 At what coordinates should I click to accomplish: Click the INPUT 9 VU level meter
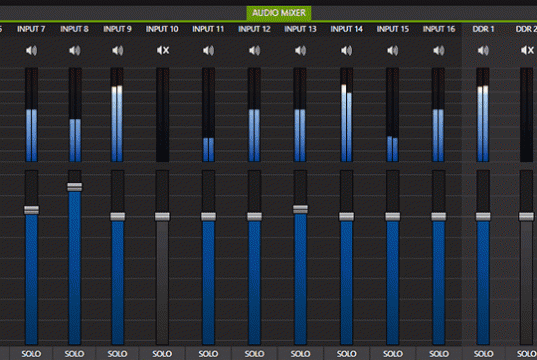pyautogui.click(x=117, y=115)
